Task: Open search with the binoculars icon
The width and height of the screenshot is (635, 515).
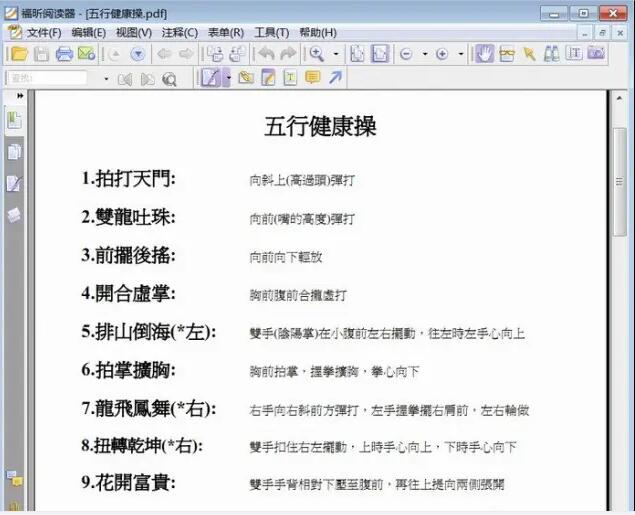Action: coord(551,54)
